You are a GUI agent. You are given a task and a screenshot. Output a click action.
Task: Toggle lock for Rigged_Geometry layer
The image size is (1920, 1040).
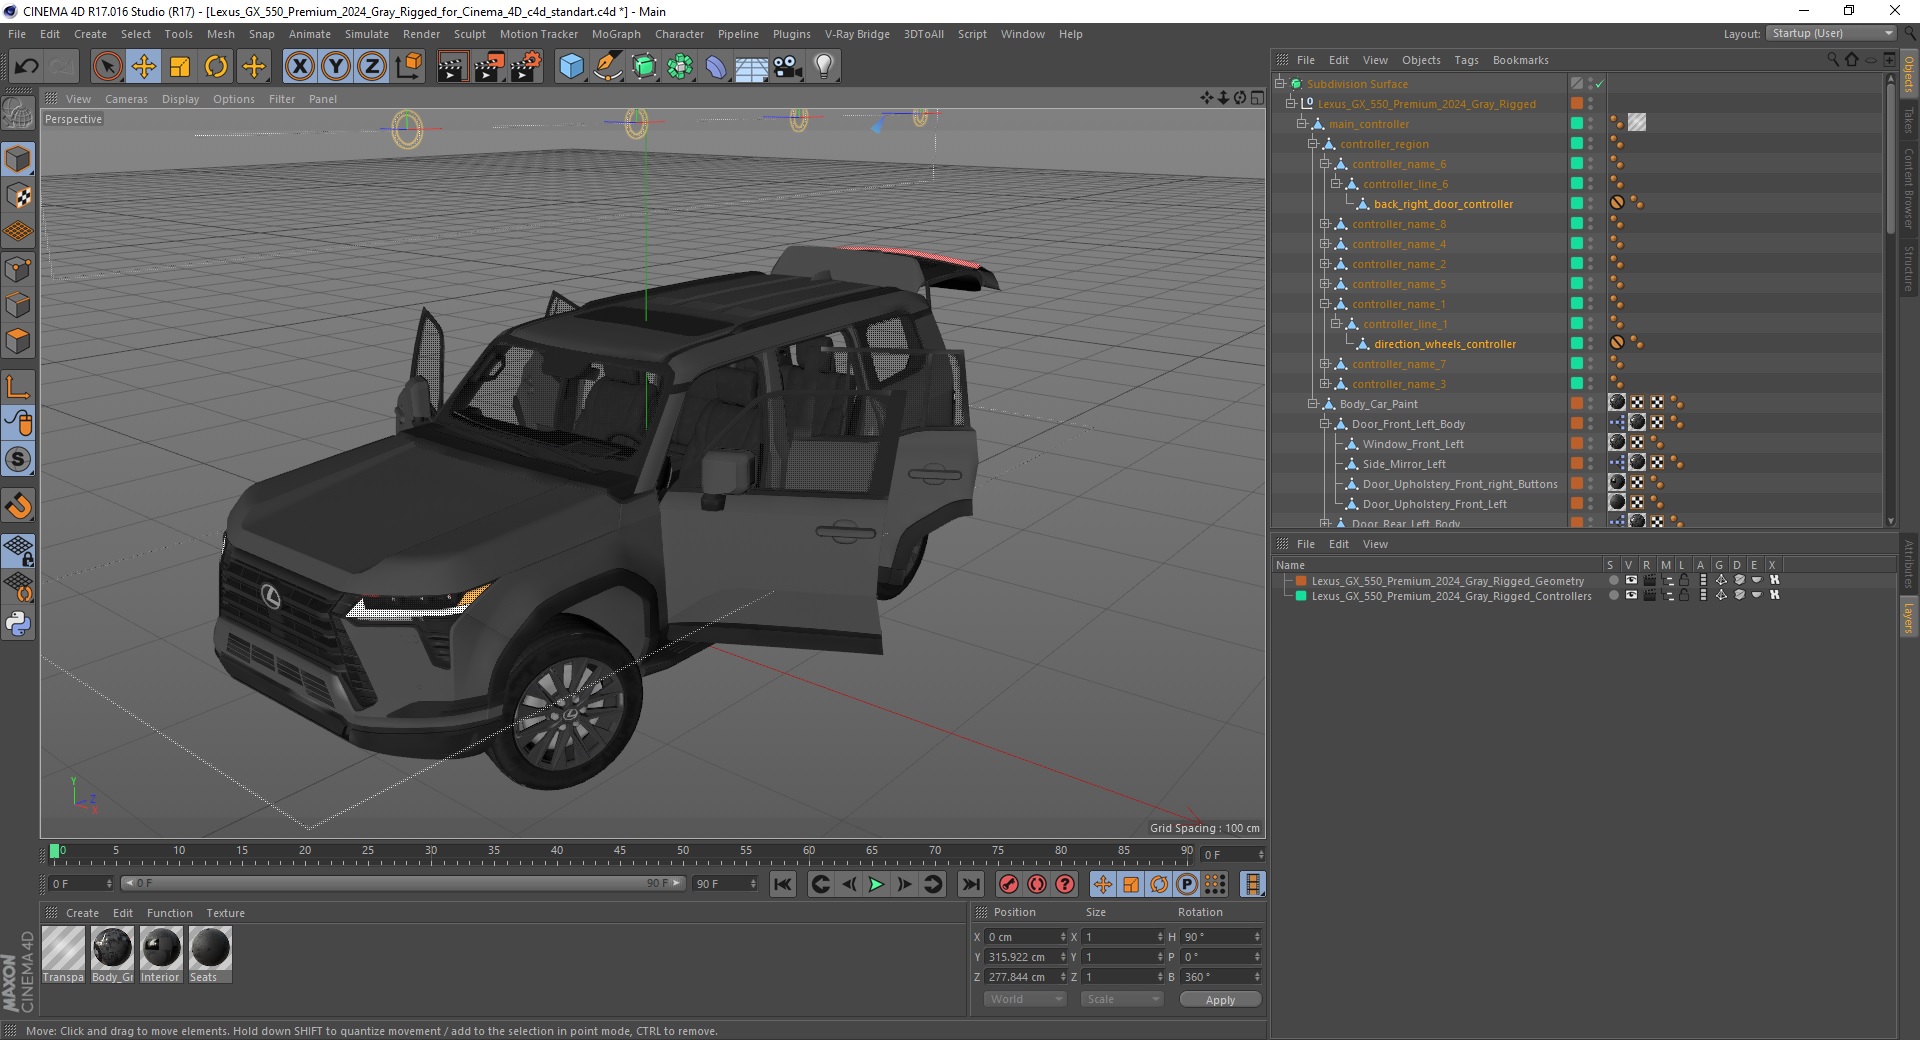coord(1684,580)
